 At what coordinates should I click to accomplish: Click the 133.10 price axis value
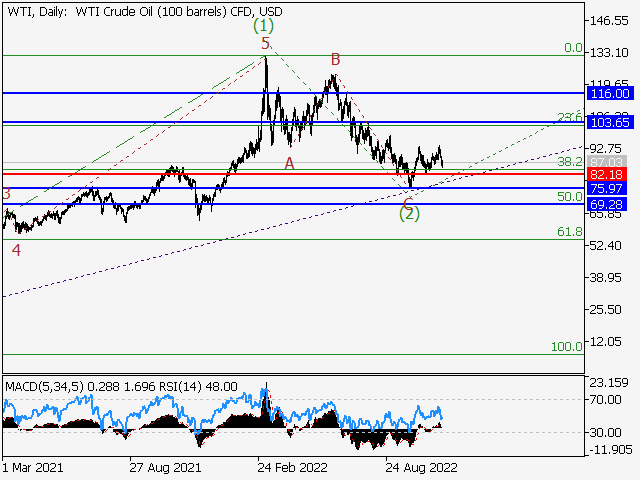(x=609, y=53)
